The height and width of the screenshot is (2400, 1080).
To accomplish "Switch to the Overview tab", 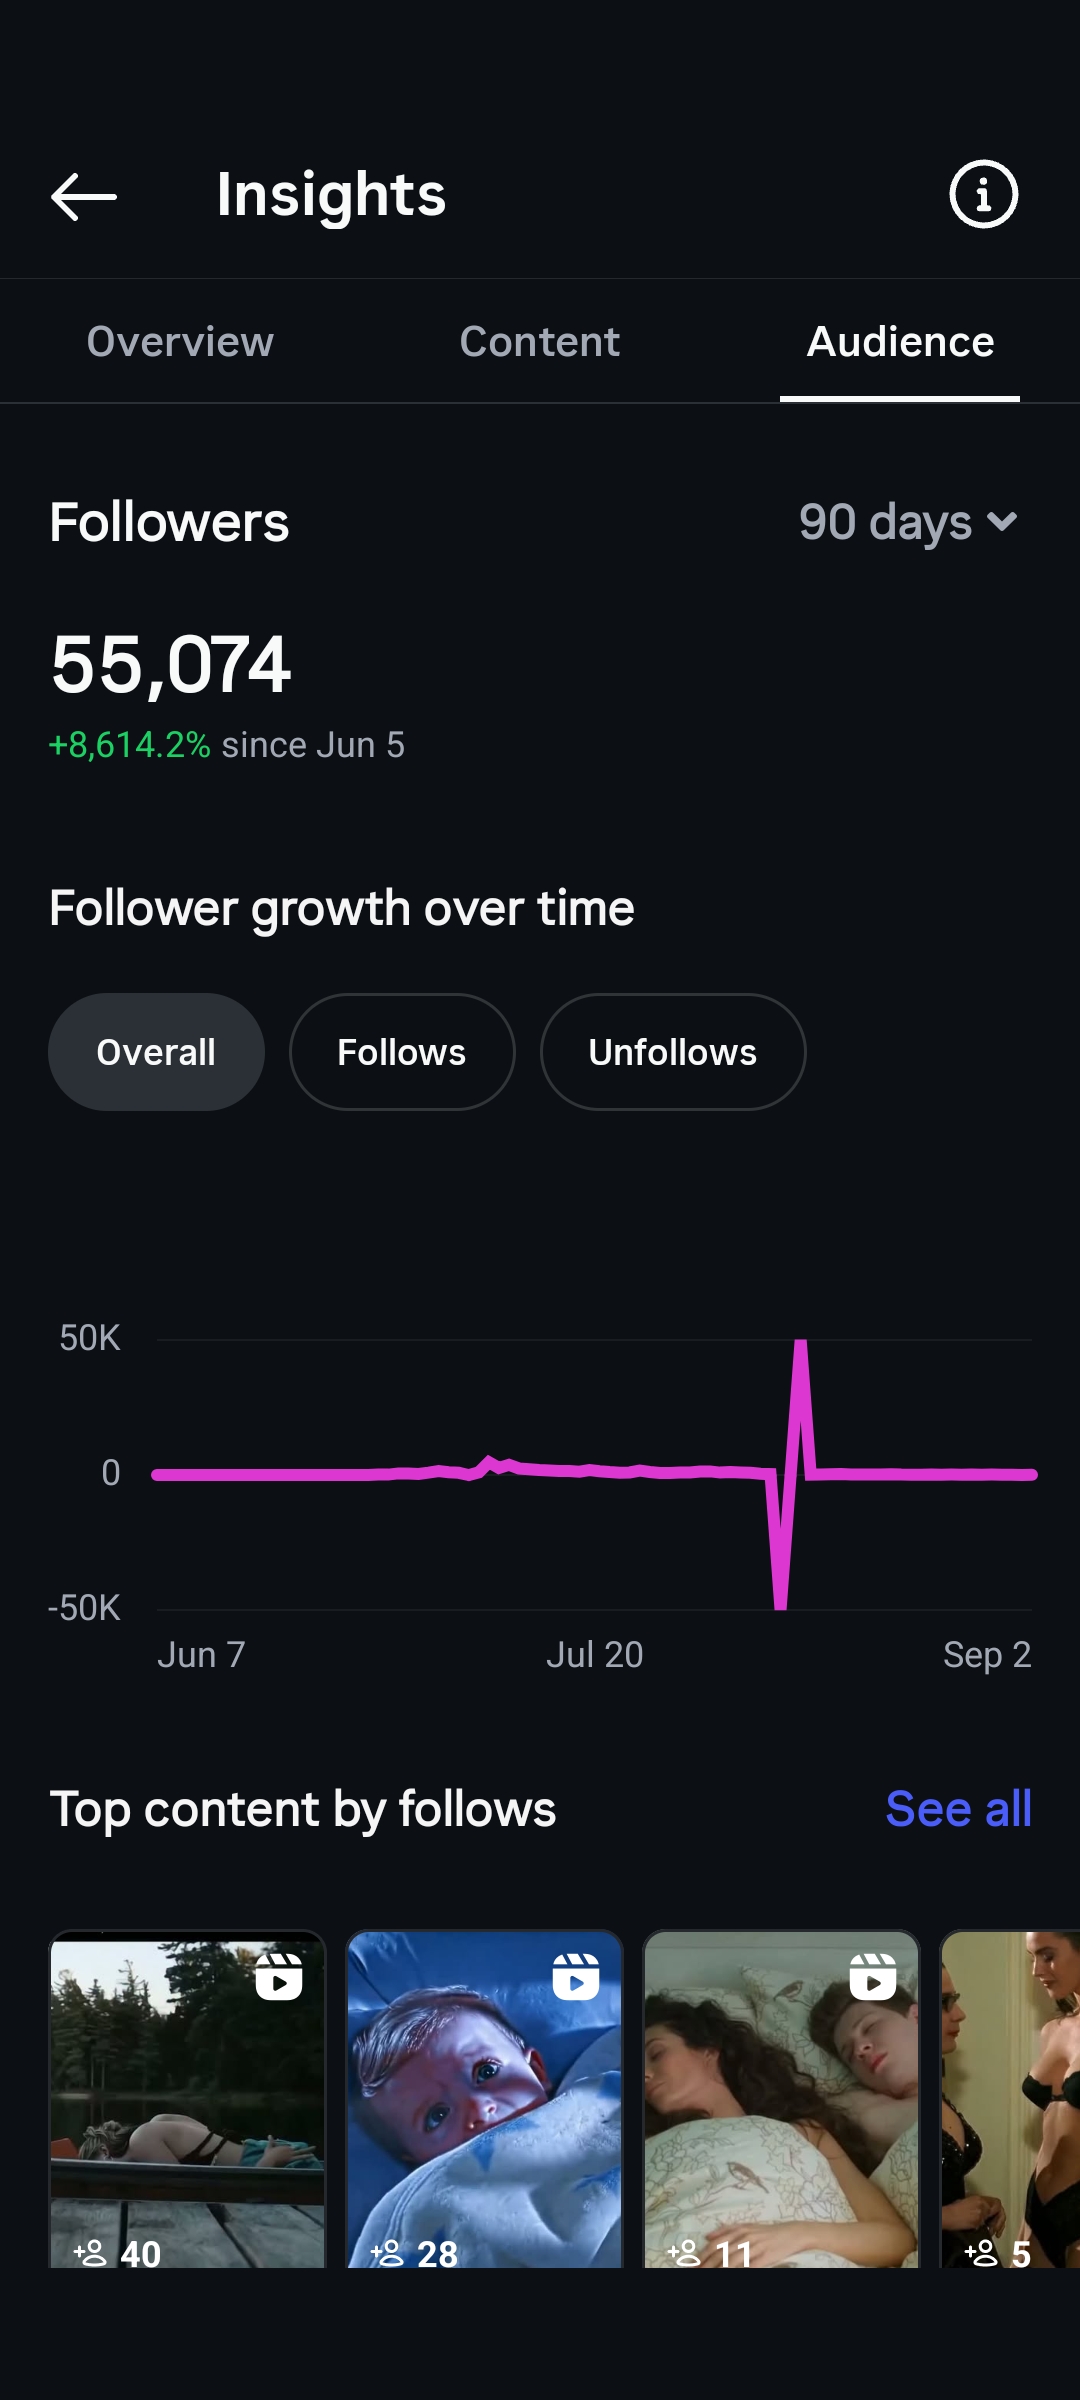I will tap(180, 342).
